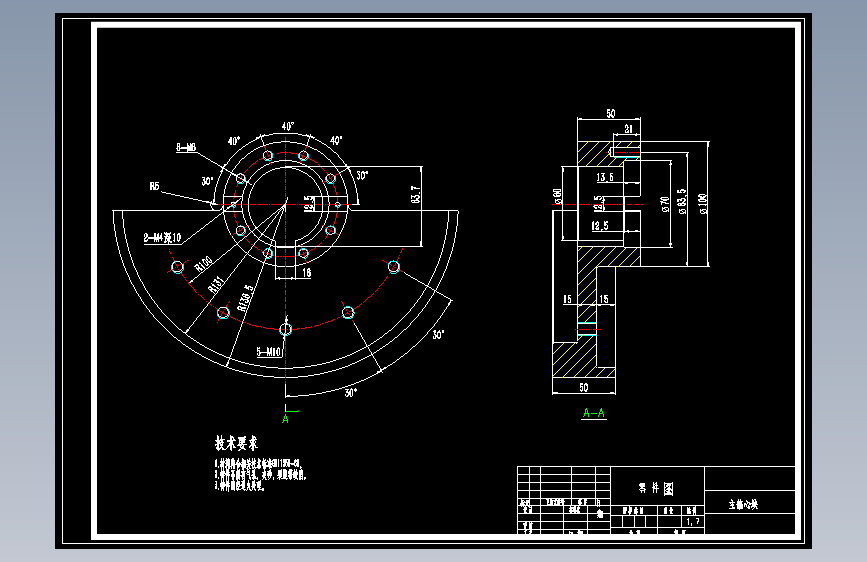The height and width of the screenshot is (562, 867).
Task: Pick the ø83.5 diameter dimension
Action: (x=682, y=201)
